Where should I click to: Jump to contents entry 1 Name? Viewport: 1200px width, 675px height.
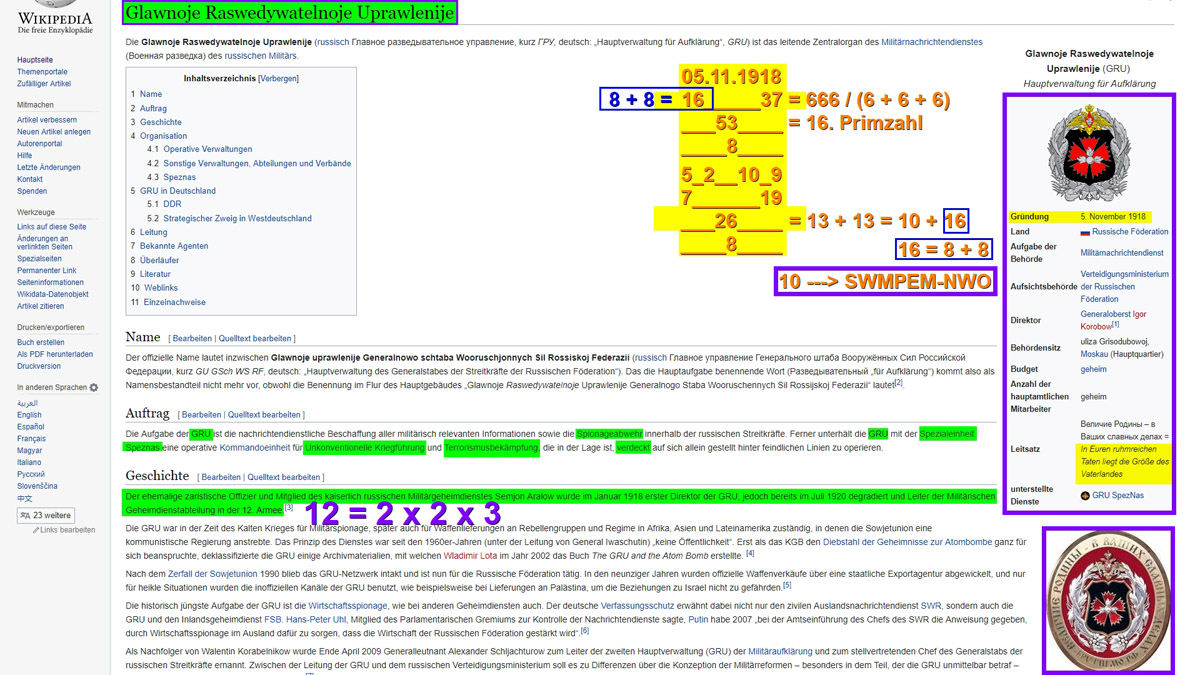146,94
